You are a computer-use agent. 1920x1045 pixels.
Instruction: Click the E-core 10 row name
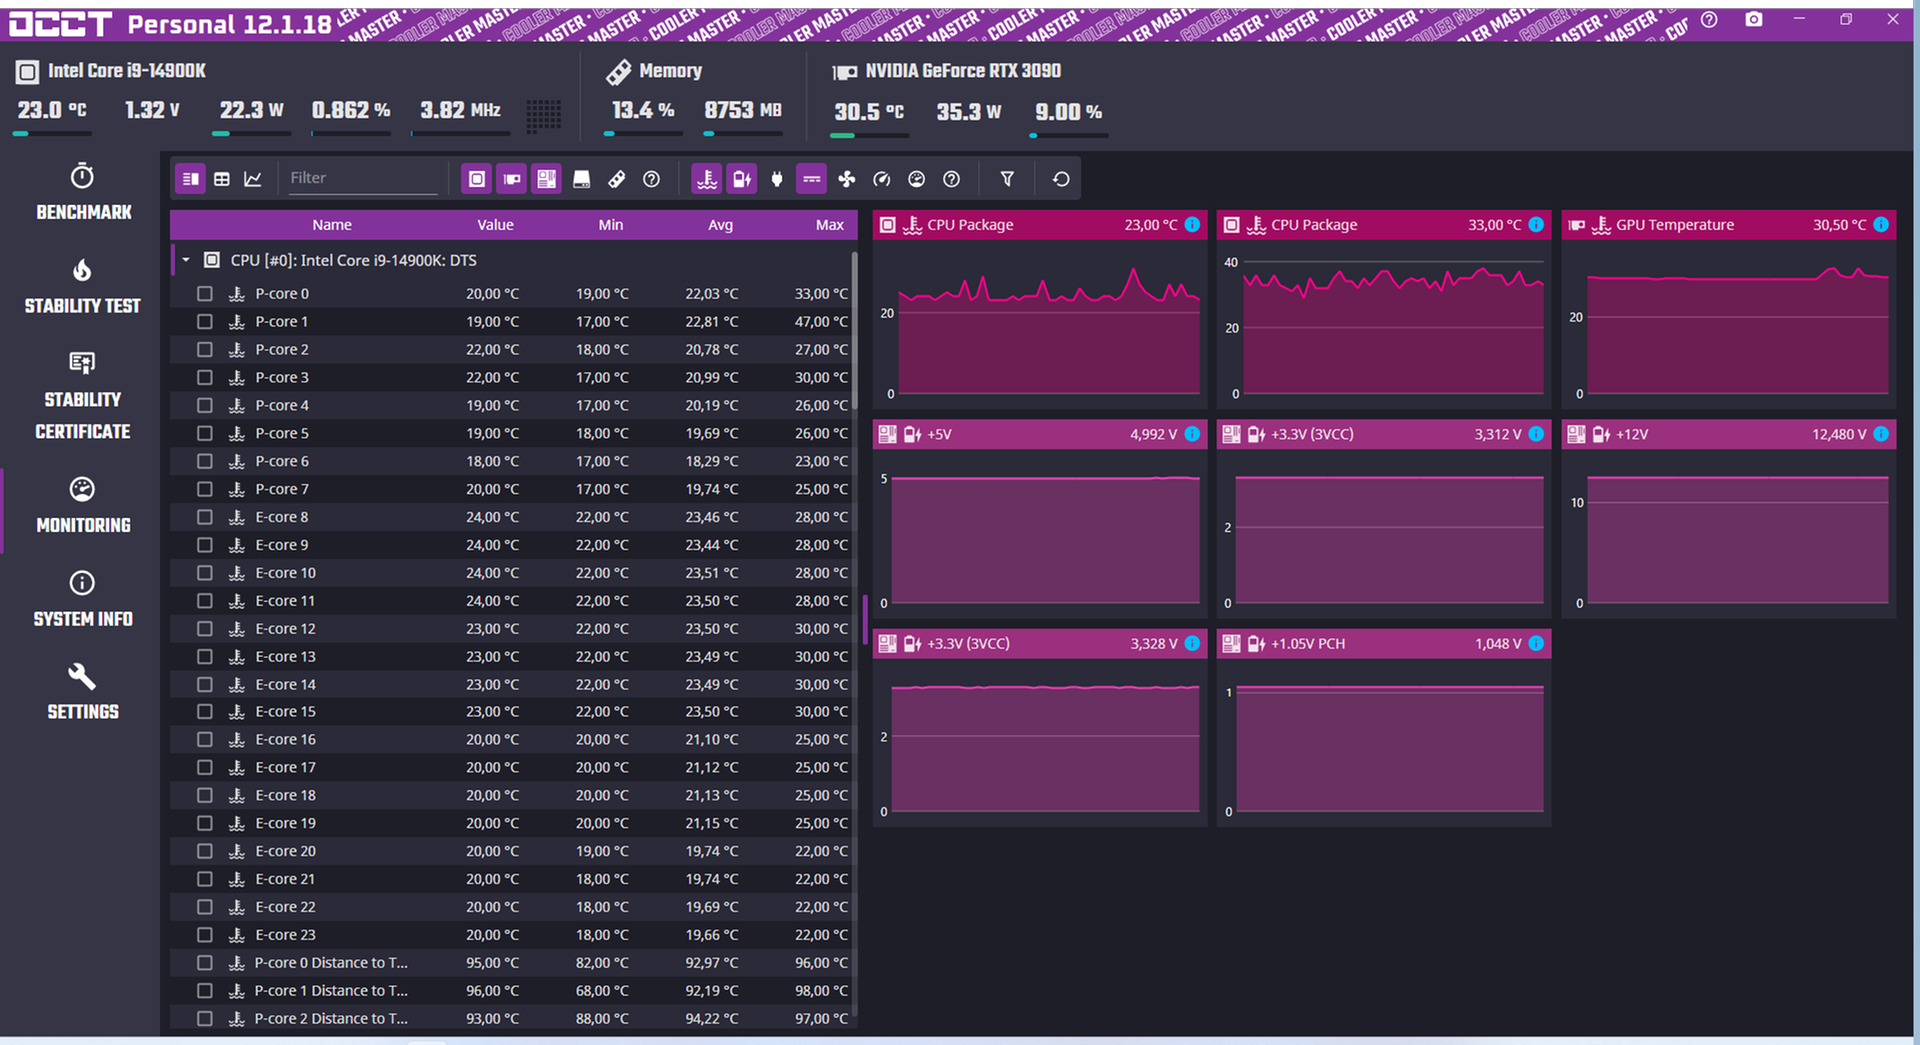[286, 573]
